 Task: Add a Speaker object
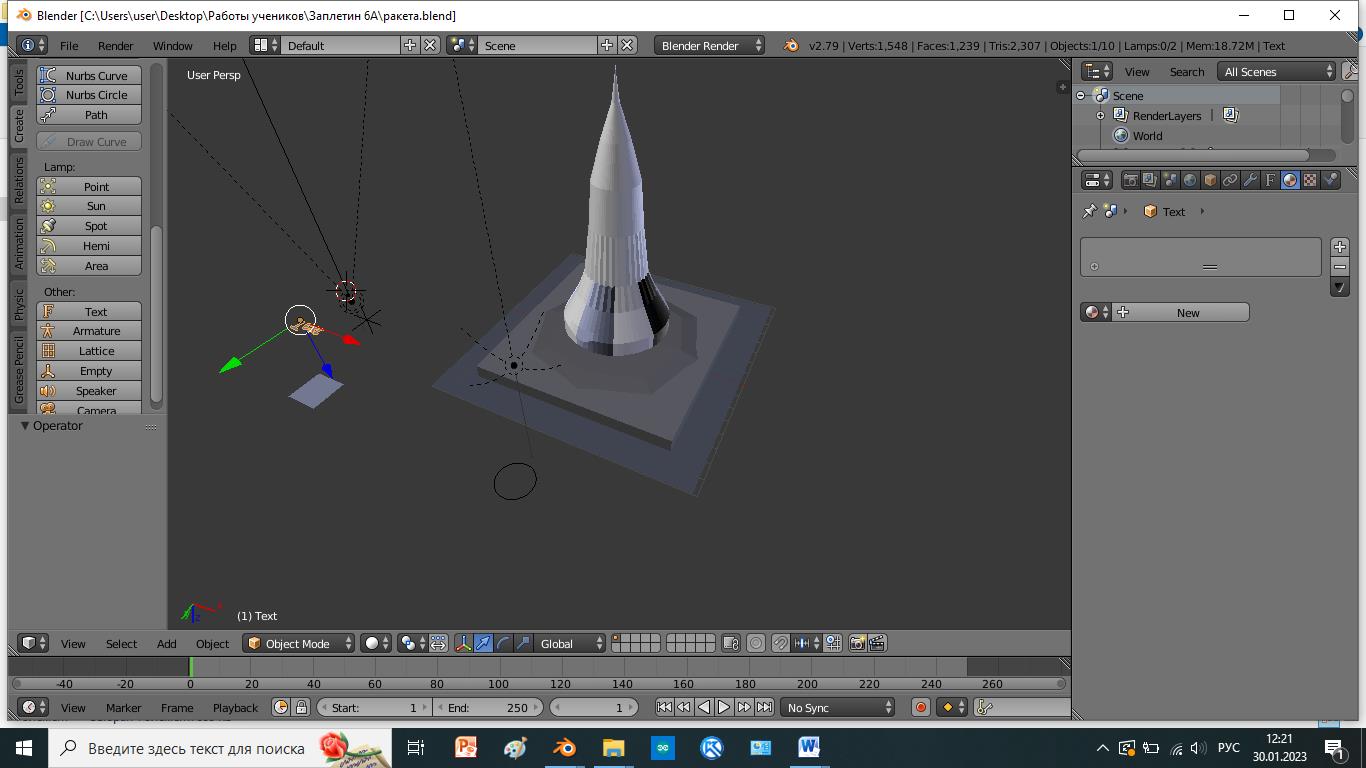(x=89, y=391)
